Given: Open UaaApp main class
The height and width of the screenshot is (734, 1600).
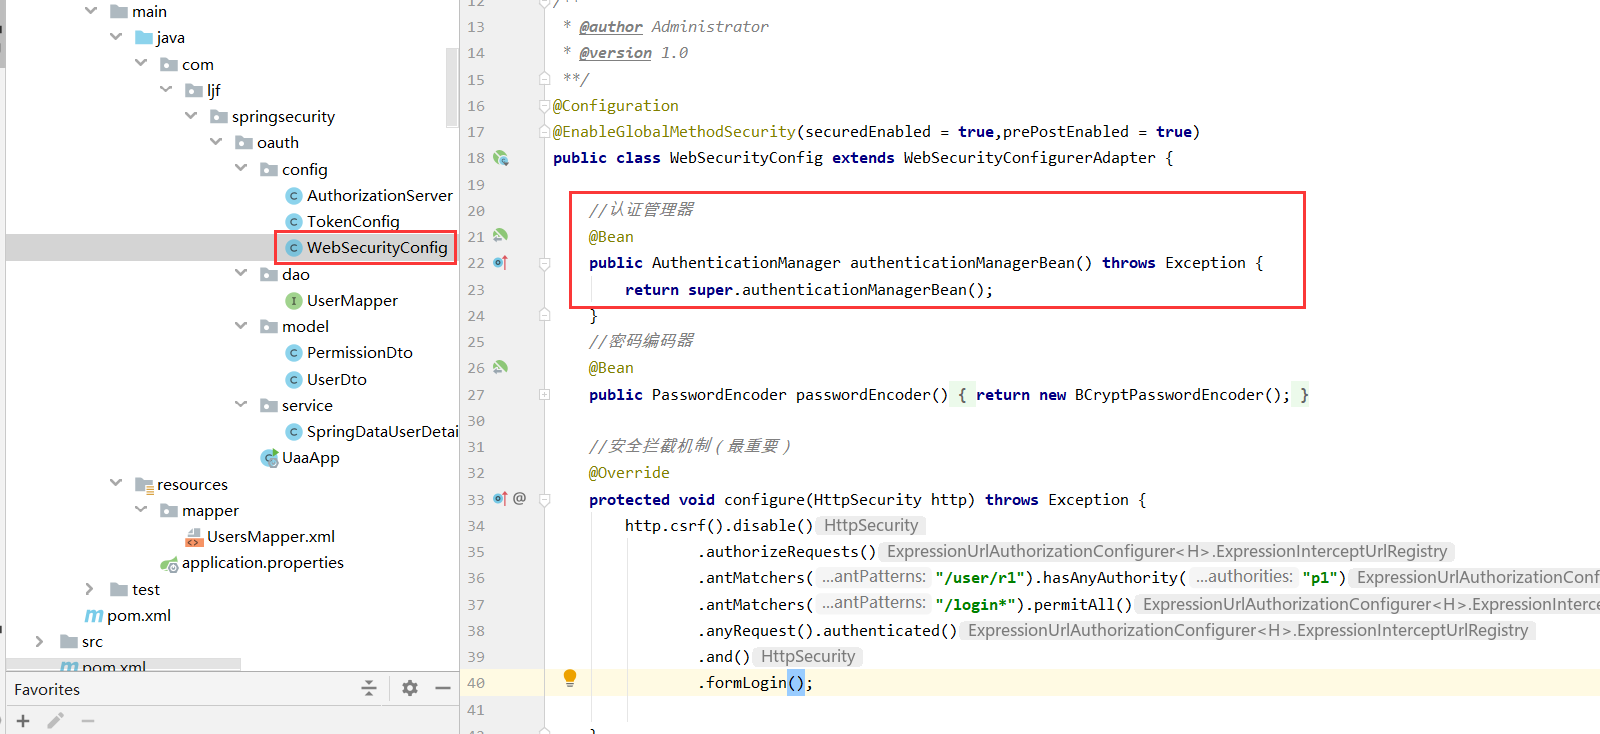Looking at the screenshot, I should pyautogui.click(x=310, y=457).
